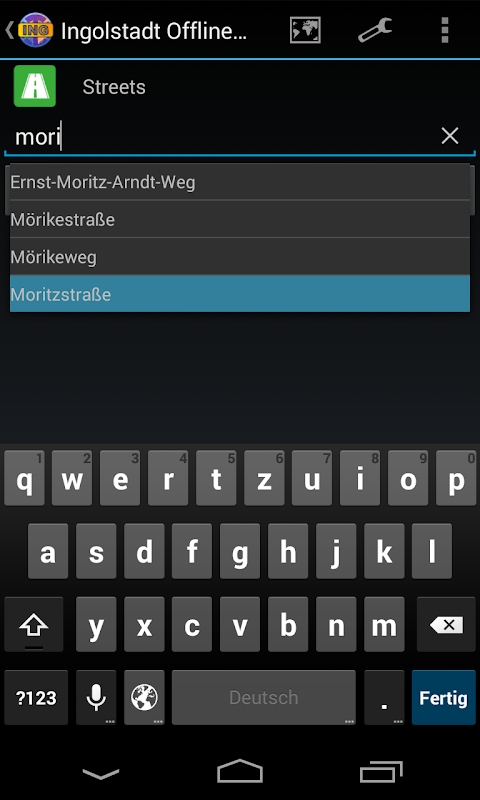
Task: Open the map view icon
Action: 305,30
